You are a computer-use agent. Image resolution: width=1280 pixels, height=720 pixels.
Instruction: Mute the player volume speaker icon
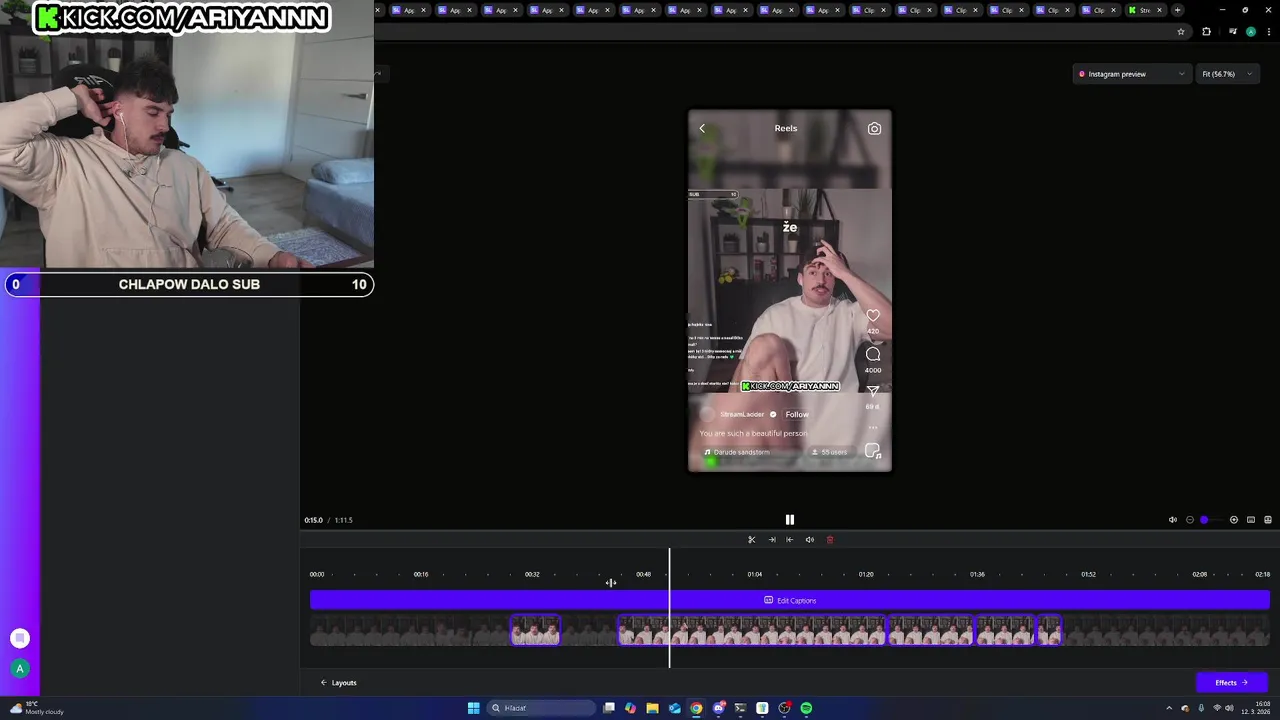pyautogui.click(x=1173, y=520)
